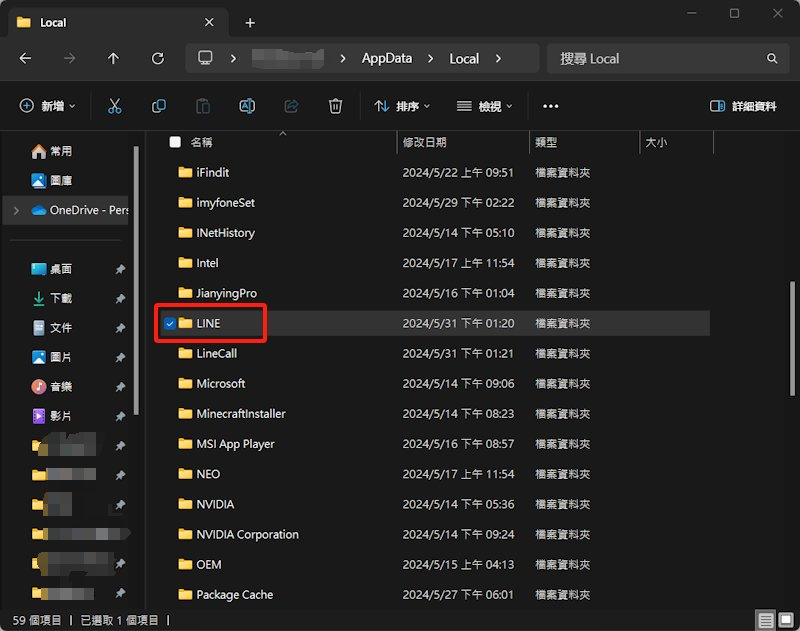Viewport: 800px width, 631px height.
Task: Select the imyfoneSet folder
Action: 226,203
